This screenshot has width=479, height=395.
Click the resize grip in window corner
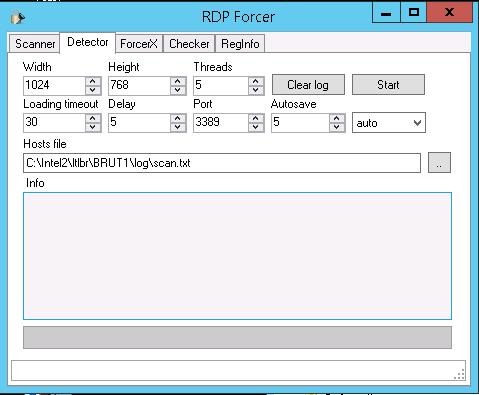click(460, 375)
